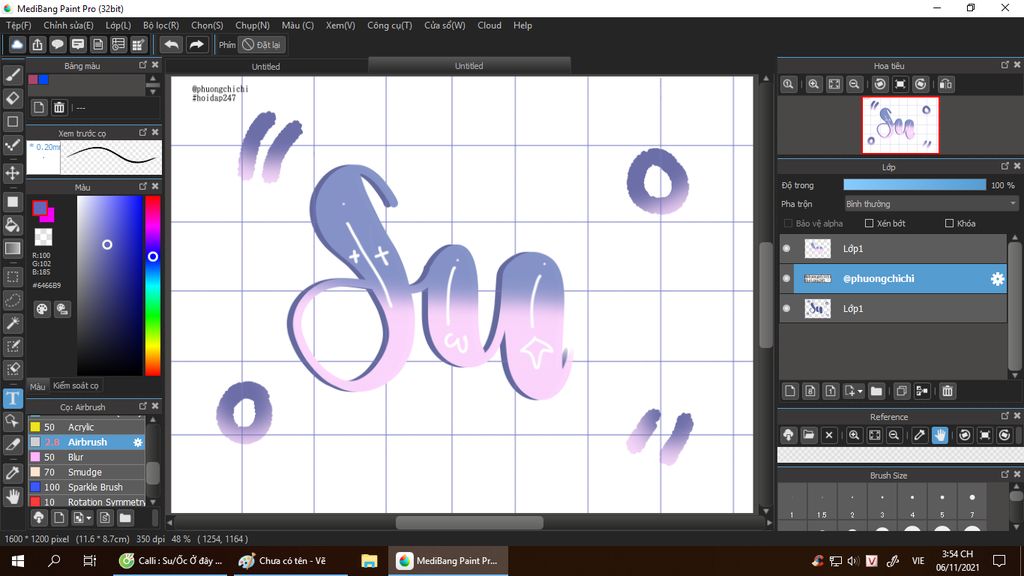Click the foreground color swatch
The width and height of the screenshot is (1024, 576).
tap(40, 208)
